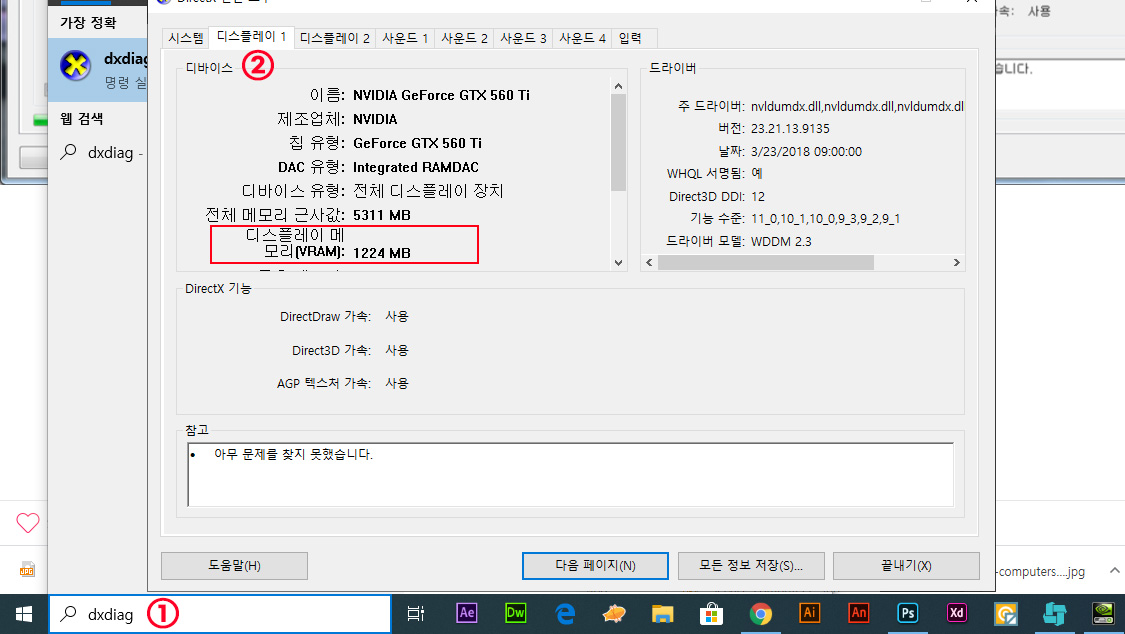The height and width of the screenshot is (634, 1125).
Task: Click the driver panel horizontal scrollbar thumb
Action: 766,262
